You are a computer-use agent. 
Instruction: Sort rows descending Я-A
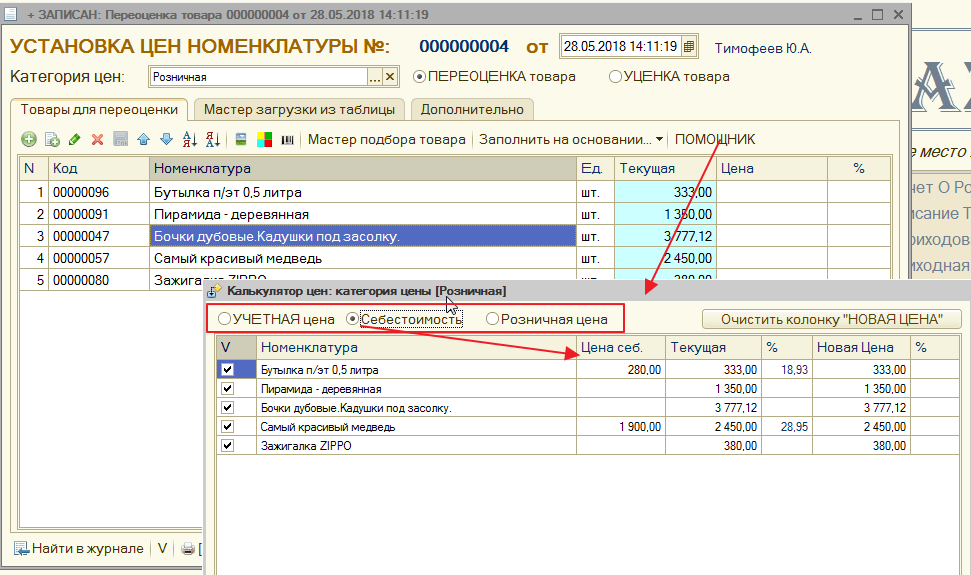(212, 139)
